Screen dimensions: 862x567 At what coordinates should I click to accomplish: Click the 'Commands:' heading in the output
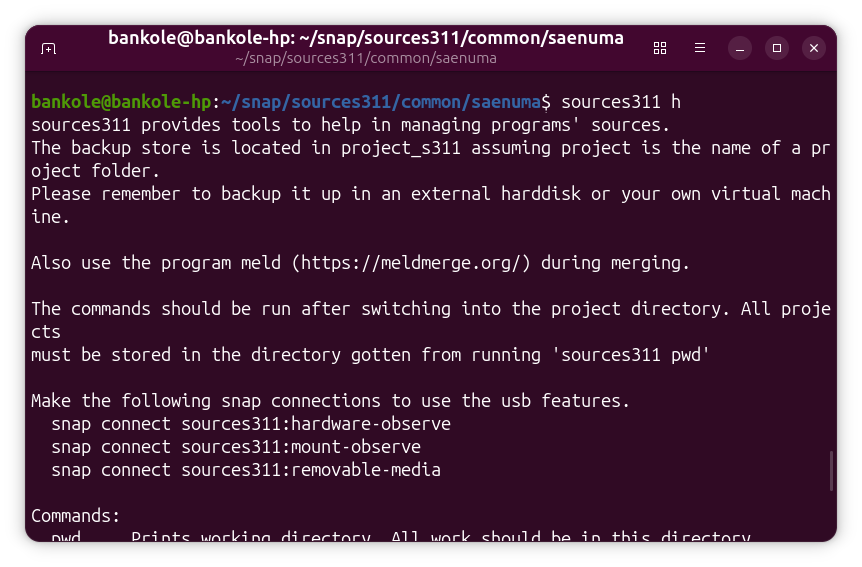(76, 516)
